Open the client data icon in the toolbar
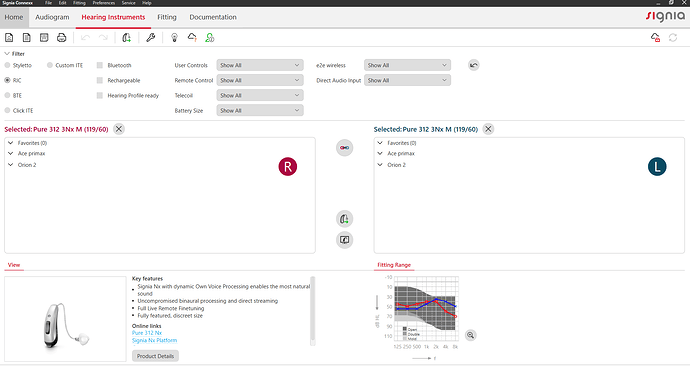Screen dimensions: 690x366 click(9, 38)
